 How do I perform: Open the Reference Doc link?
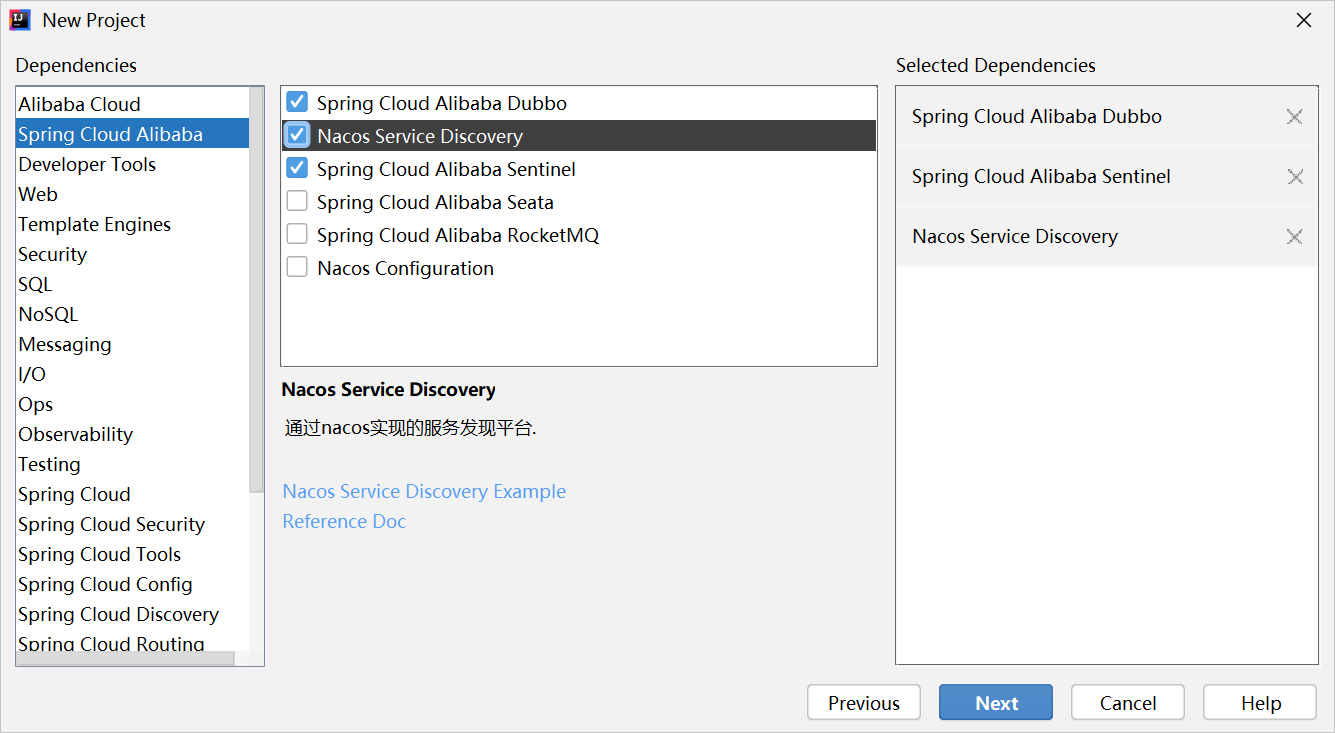[344, 521]
